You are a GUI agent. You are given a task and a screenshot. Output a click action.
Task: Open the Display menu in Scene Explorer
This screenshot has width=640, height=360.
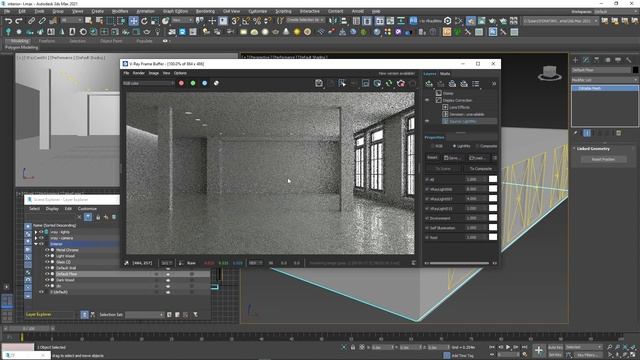pos(52,209)
